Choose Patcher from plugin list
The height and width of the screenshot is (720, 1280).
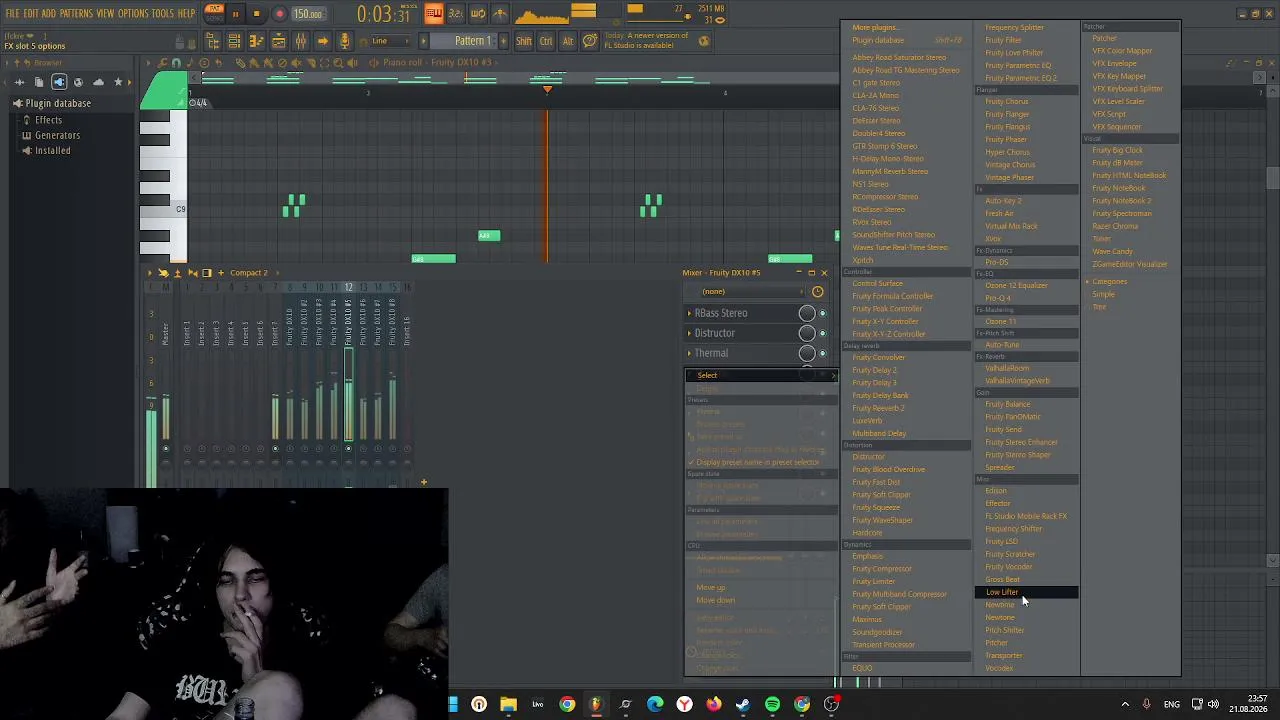coord(1104,39)
